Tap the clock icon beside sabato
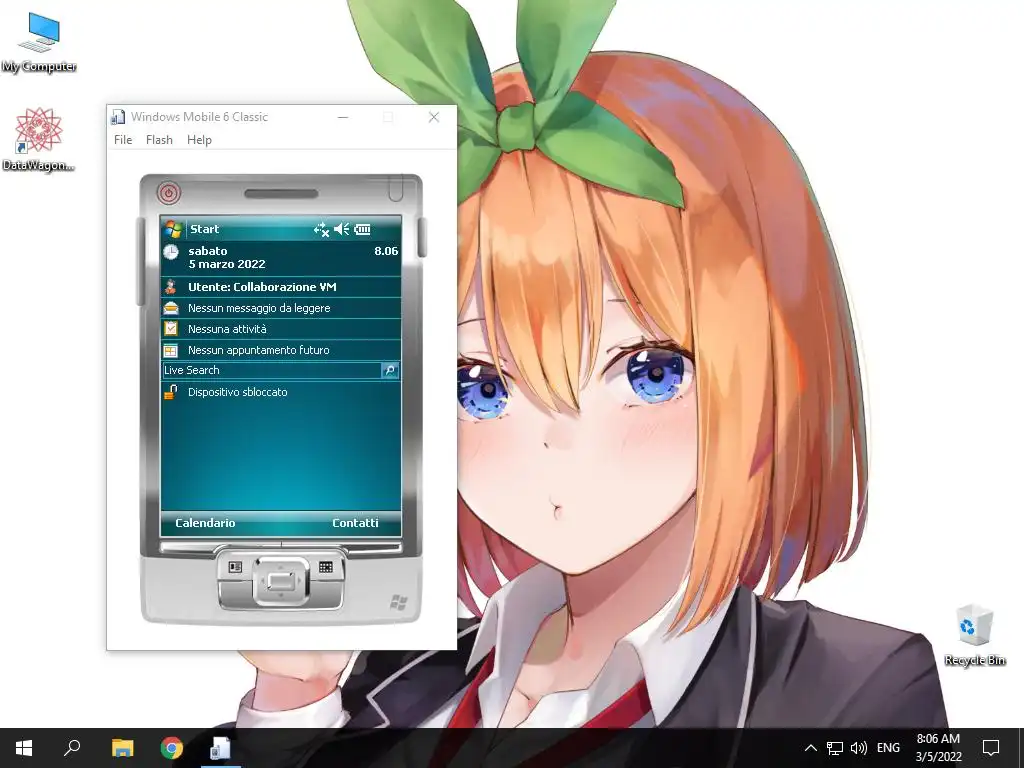1024x768 pixels. [x=171, y=252]
